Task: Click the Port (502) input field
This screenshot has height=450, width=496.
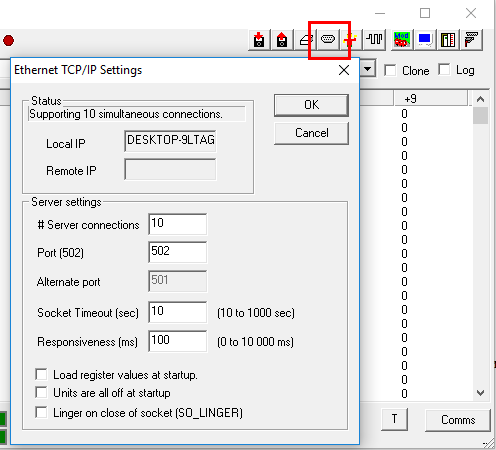Action: point(177,252)
